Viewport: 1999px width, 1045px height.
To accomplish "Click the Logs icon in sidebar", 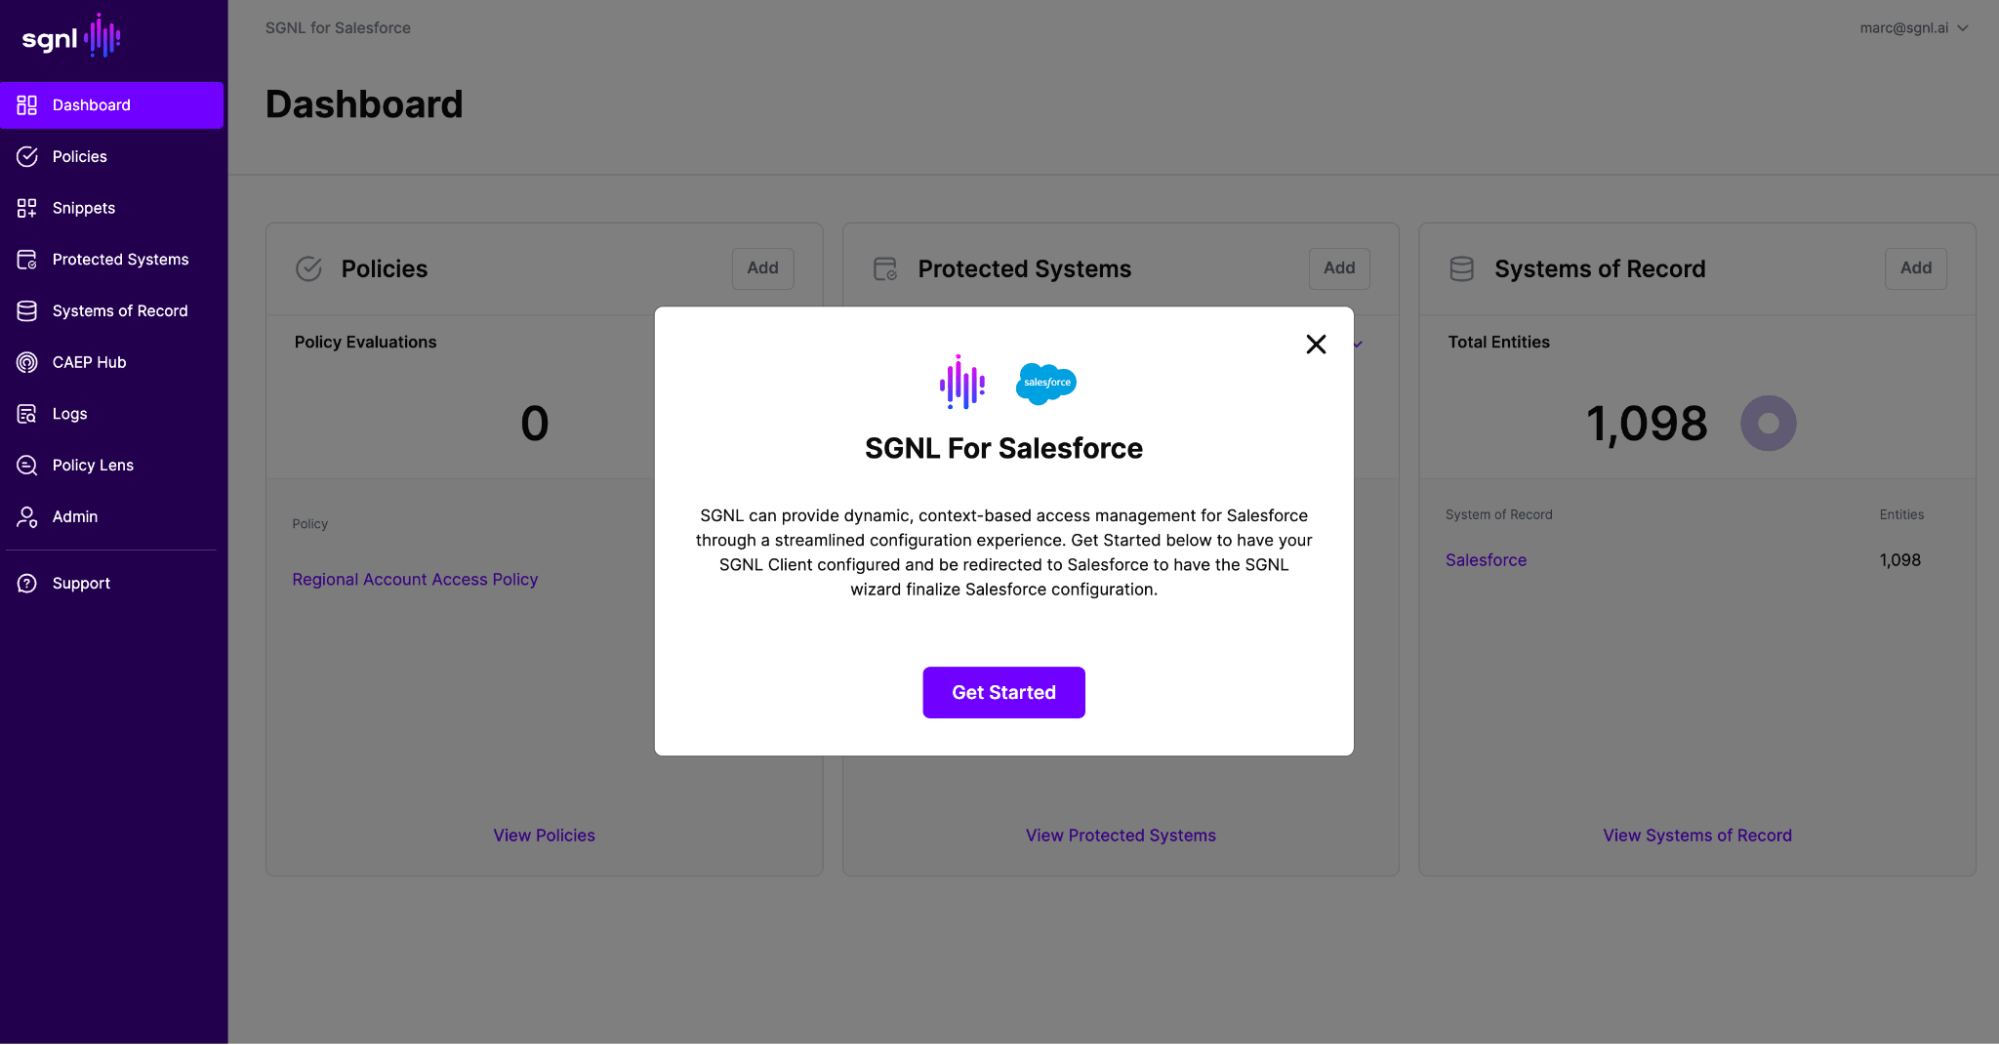I will pyautogui.click(x=27, y=414).
